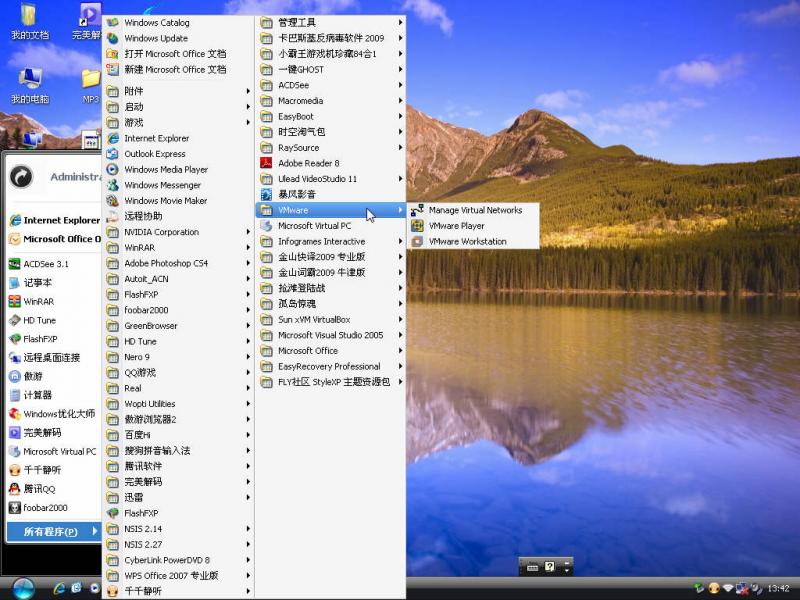Open 计算器 from Start menu
Image resolution: width=800 pixels, height=600 pixels.
point(55,395)
